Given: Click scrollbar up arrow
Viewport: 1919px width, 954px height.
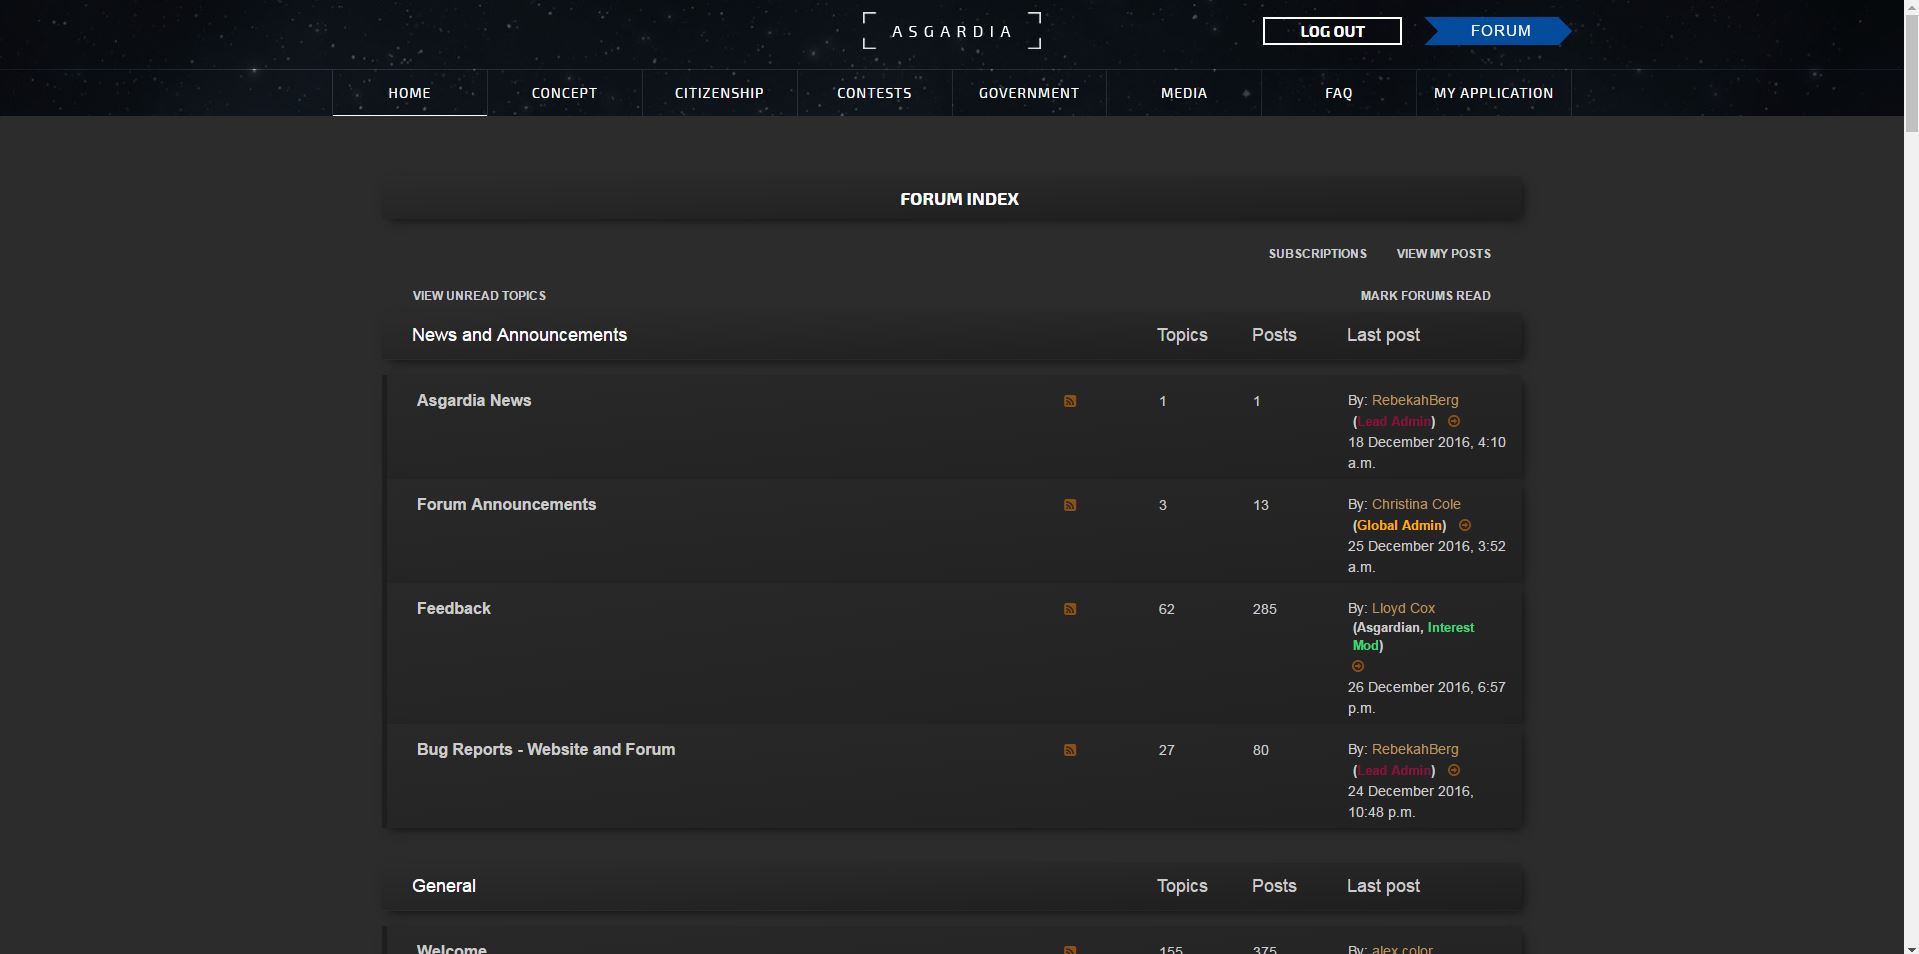Looking at the screenshot, I should [1911, 8].
